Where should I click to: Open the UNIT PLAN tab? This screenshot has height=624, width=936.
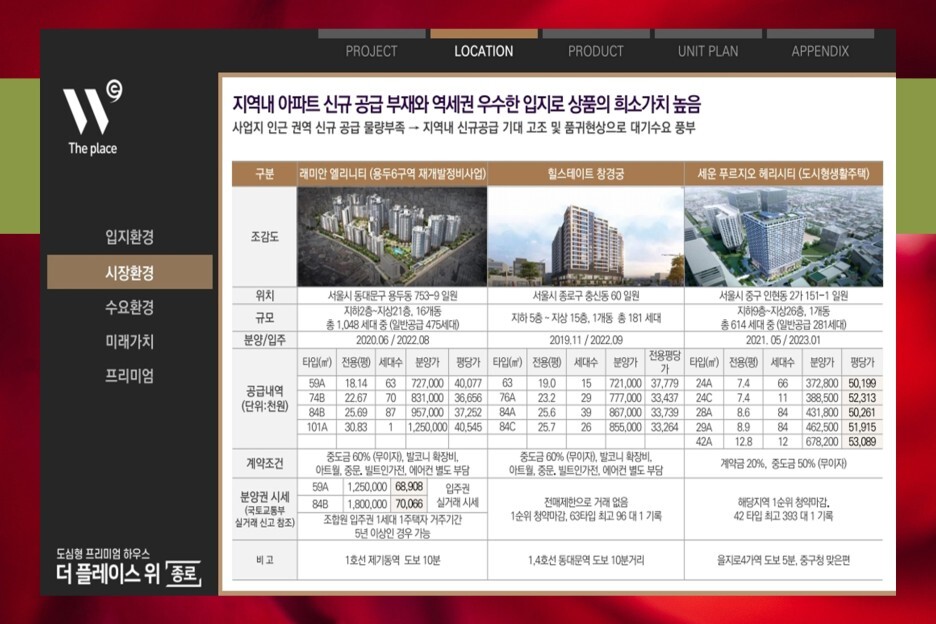point(708,51)
